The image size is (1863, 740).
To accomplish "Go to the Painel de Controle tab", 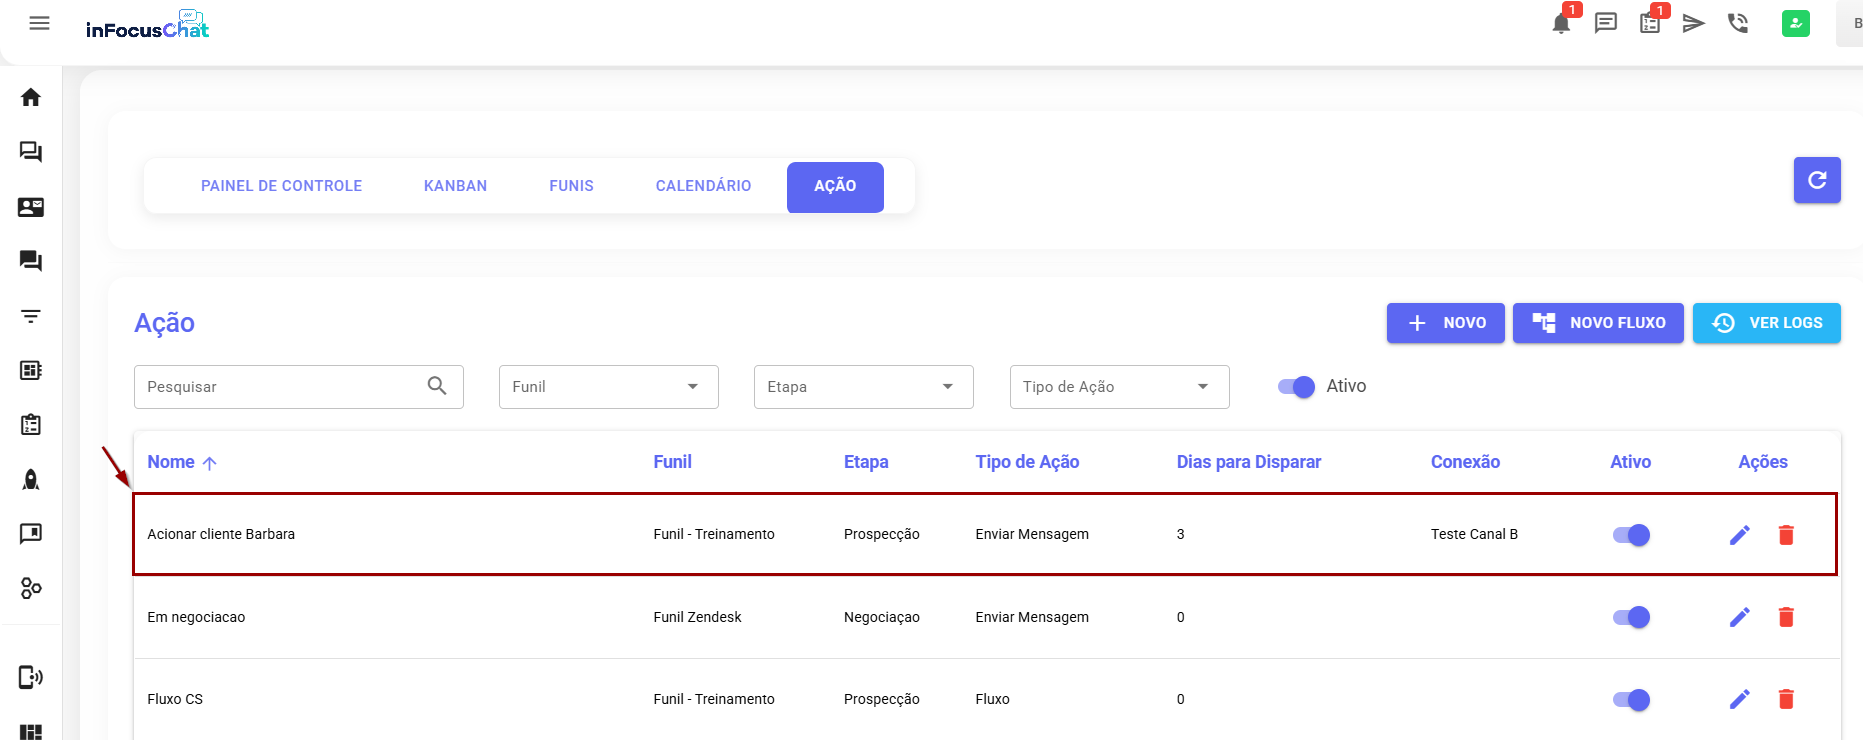I will click(281, 186).
